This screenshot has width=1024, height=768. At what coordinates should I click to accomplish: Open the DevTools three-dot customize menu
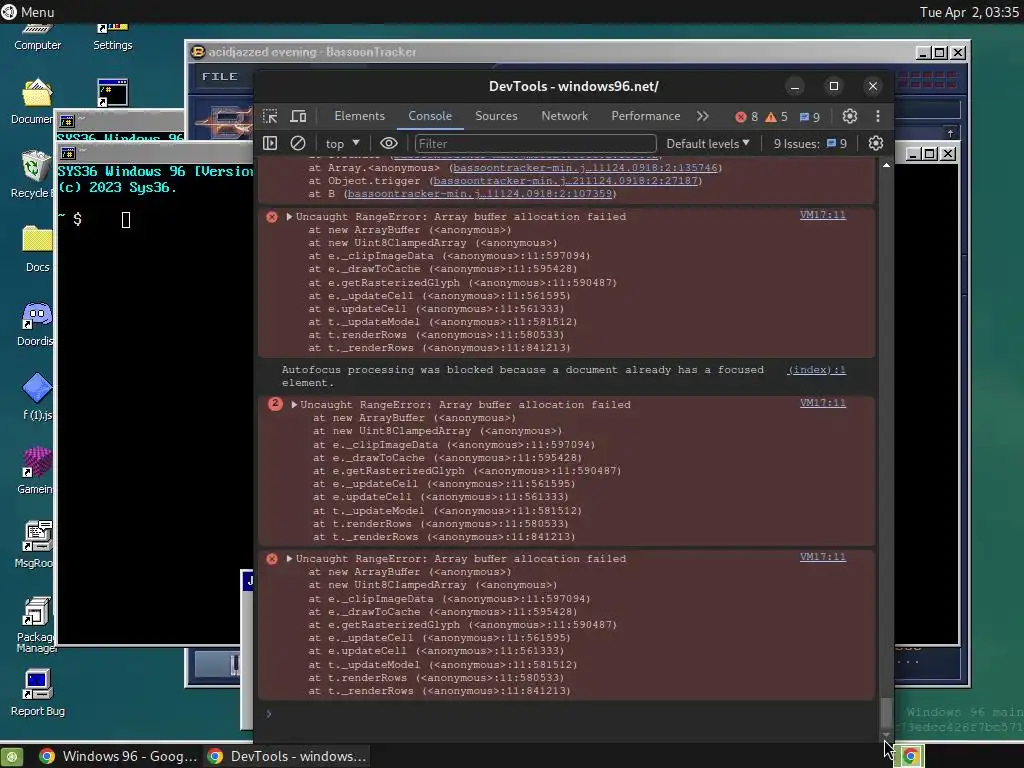[878, 116]
